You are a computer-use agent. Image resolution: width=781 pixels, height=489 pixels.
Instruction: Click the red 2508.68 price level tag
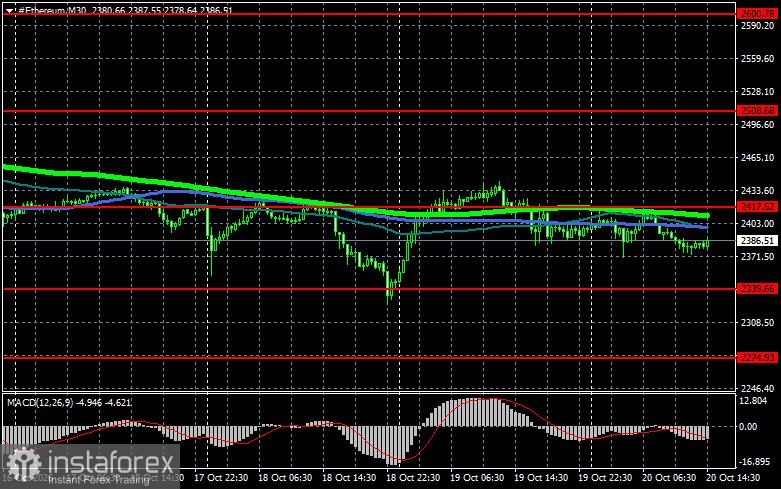tap(758, 111)
